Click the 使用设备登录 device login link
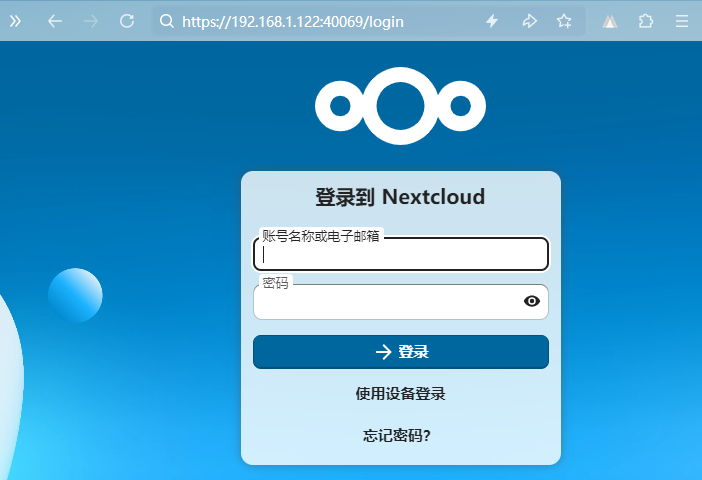 point(400,394)
